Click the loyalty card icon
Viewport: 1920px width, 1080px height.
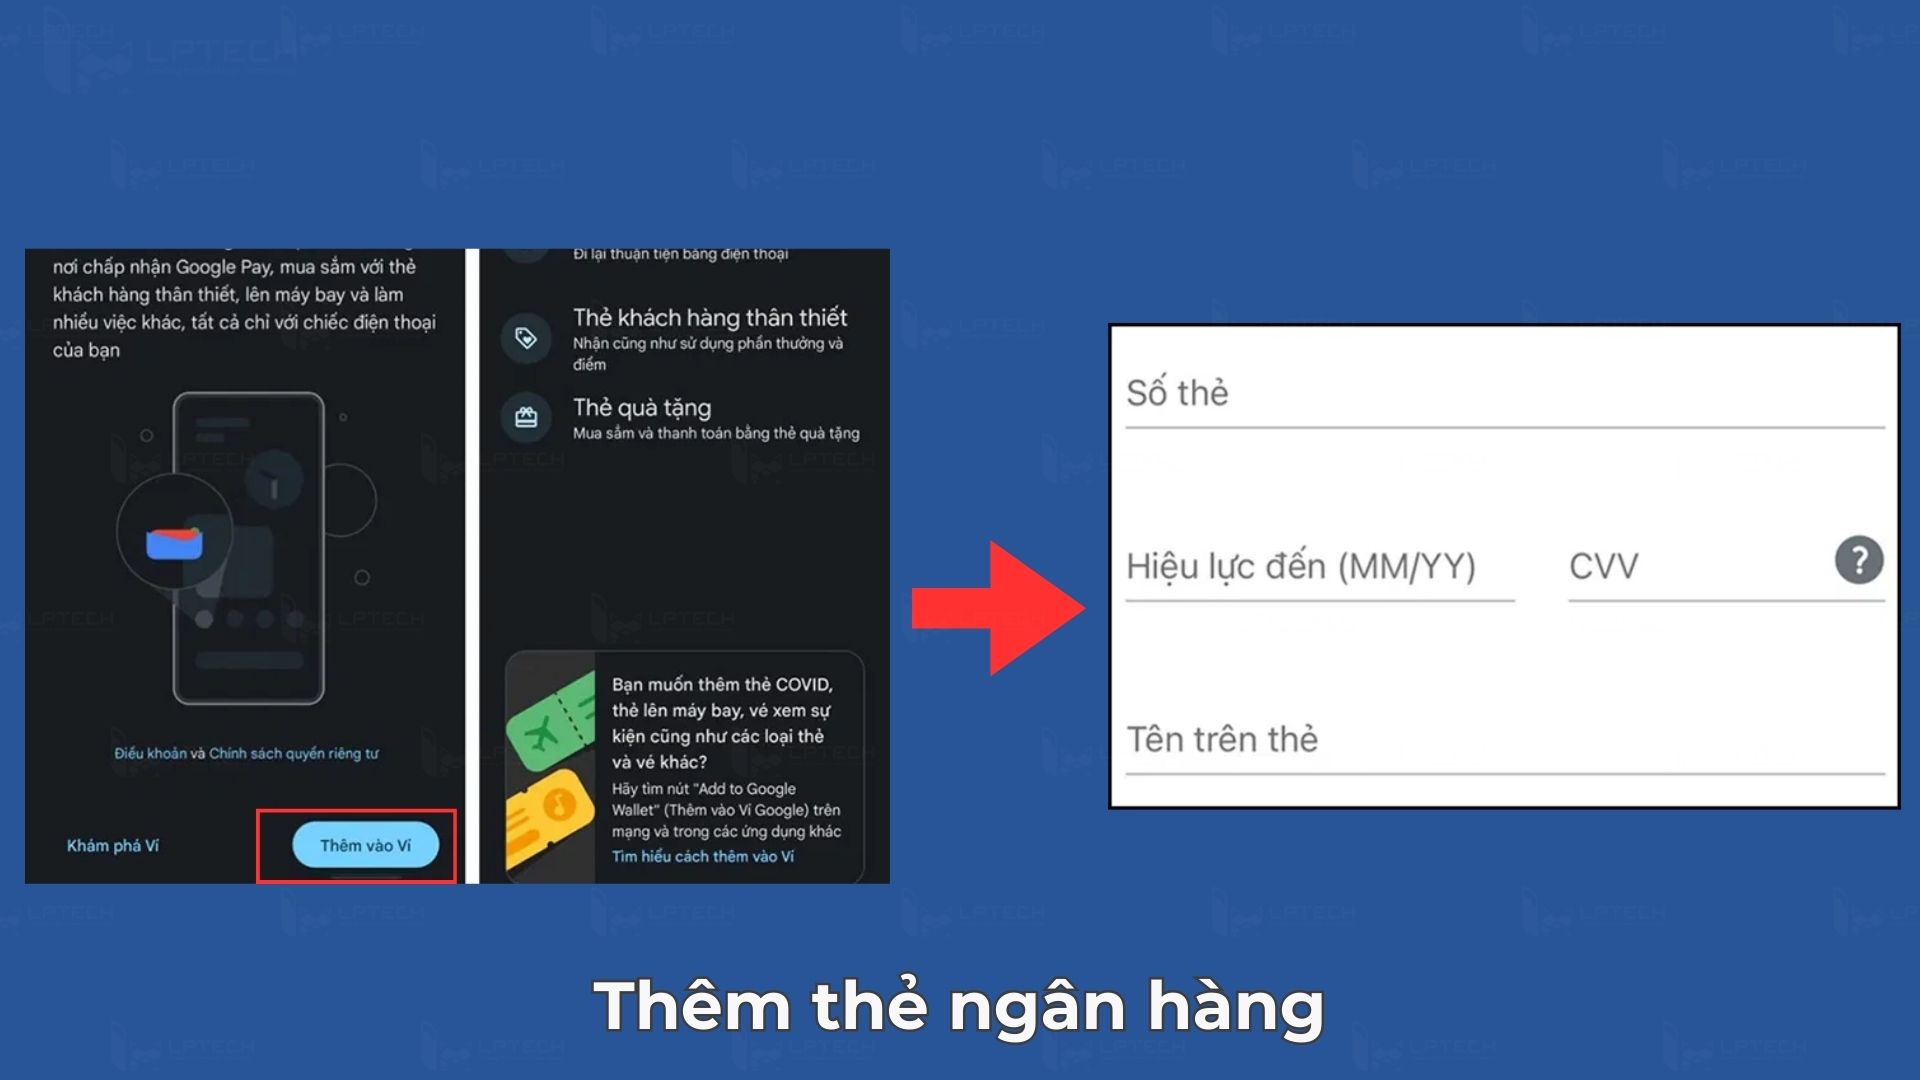(526, 338)
